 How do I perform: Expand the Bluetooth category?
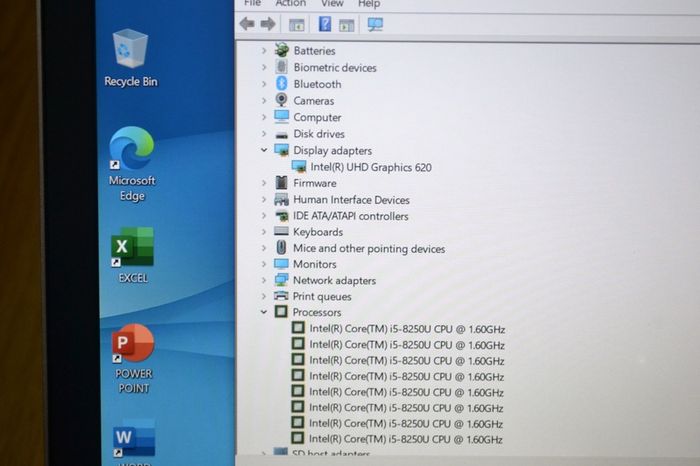pos(264,84)
